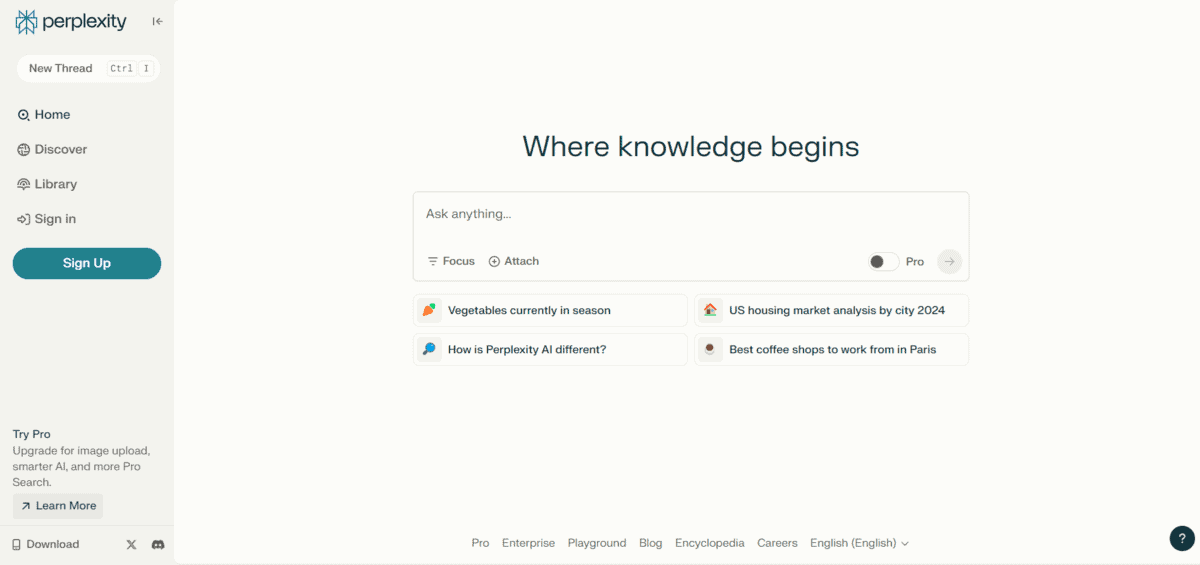Click the Learn More button
The image size is (1200, 565).
[58, 506]
